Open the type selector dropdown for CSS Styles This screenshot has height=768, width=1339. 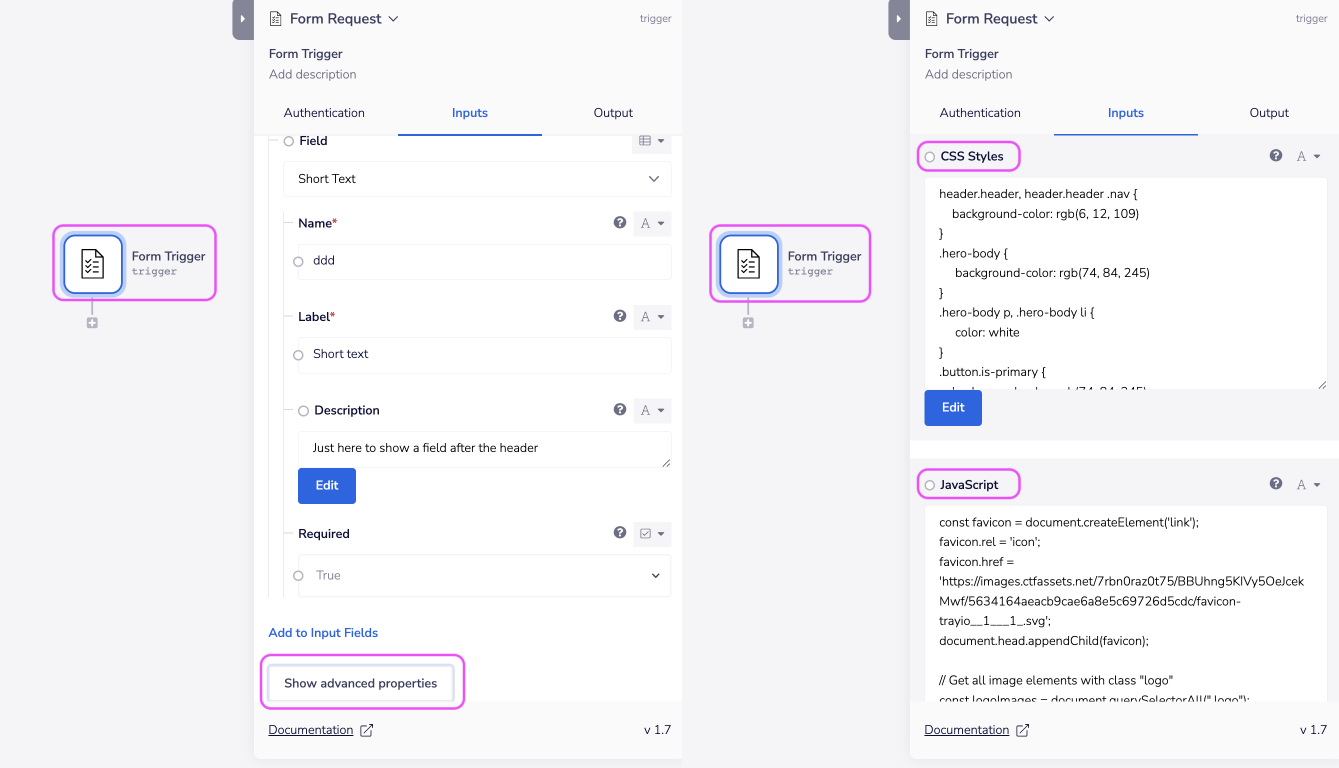1308,156
